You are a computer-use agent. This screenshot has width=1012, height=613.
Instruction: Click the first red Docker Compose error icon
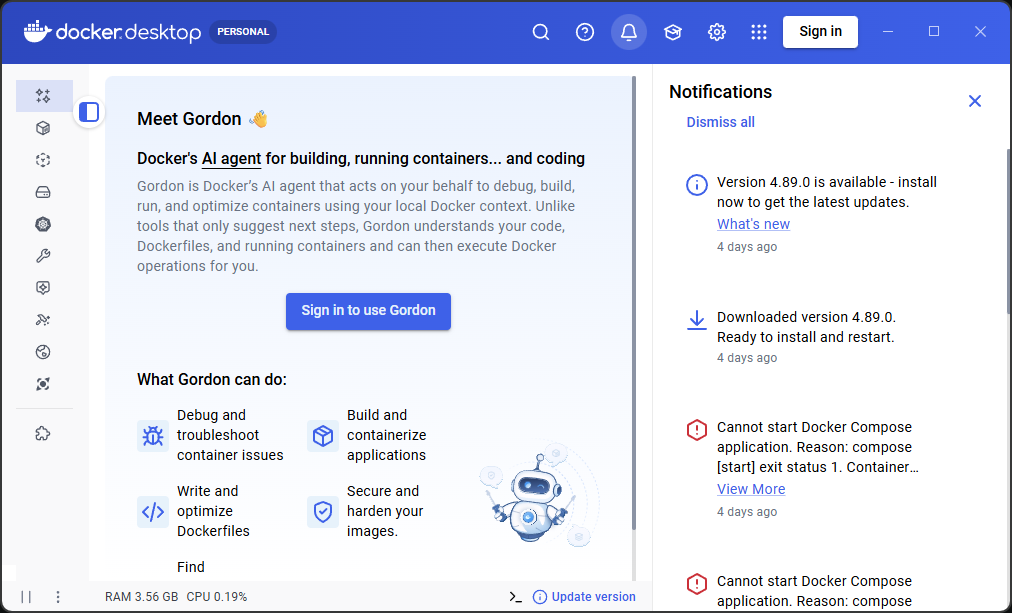696,430
